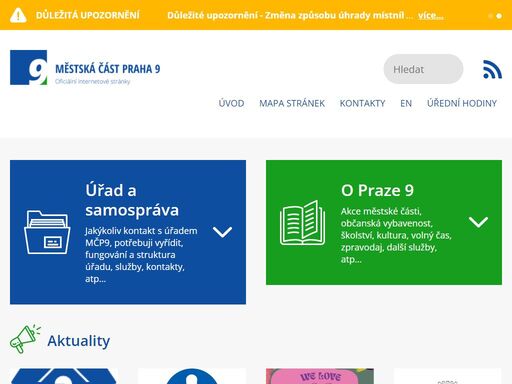Click the green megaphone Aktuality icon
Screen dimensions: 512x384
(x=25, y=338)
